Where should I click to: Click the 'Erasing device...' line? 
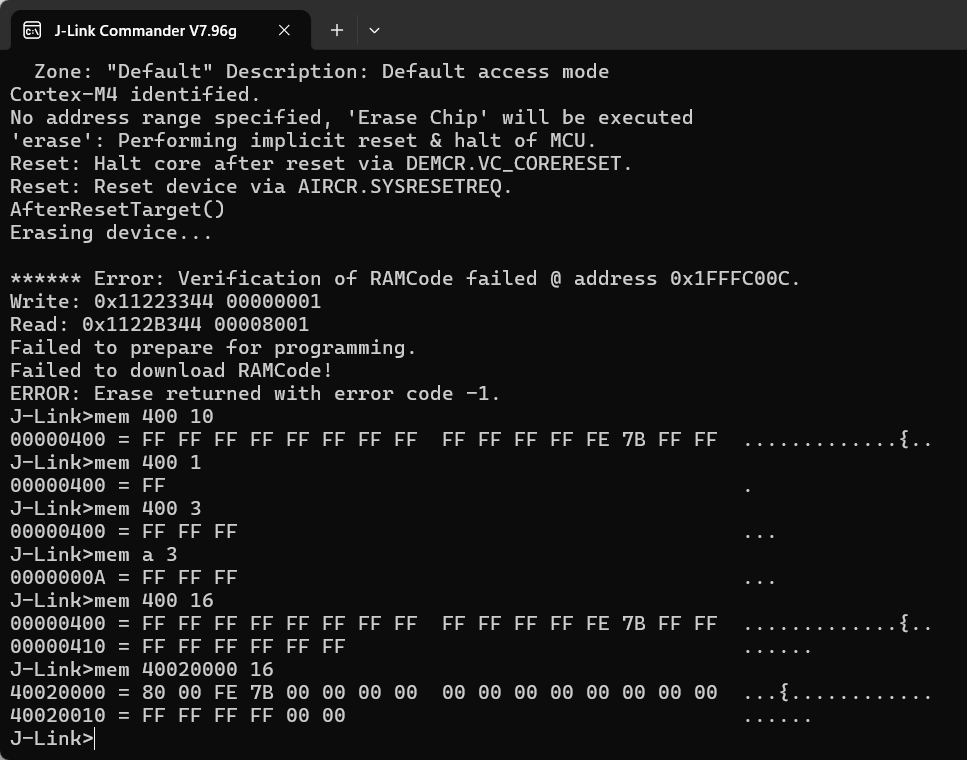(x=111, y=232)
